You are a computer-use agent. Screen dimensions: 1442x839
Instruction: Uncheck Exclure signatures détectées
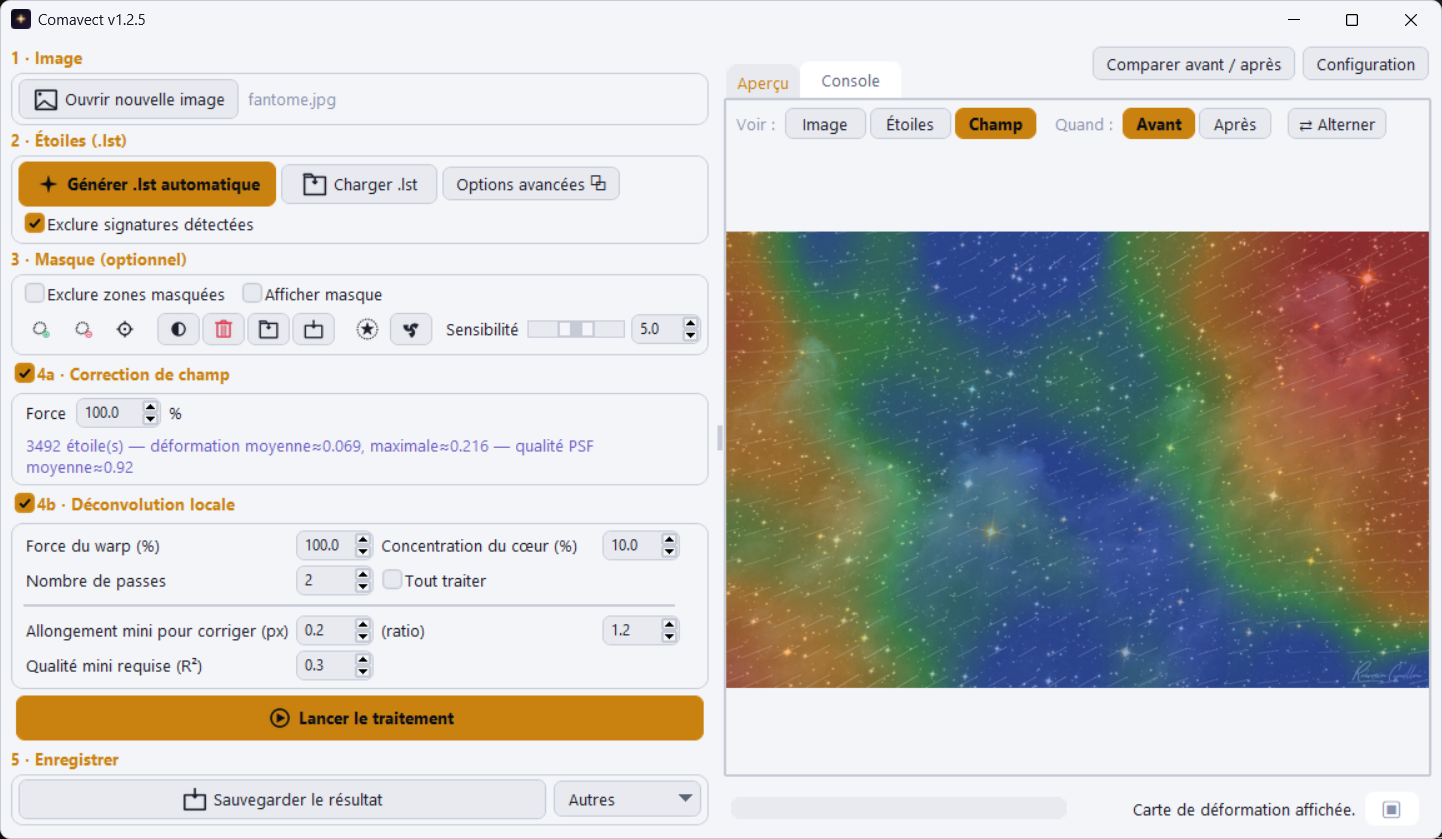pyautogui.click(x=35, y=223)
